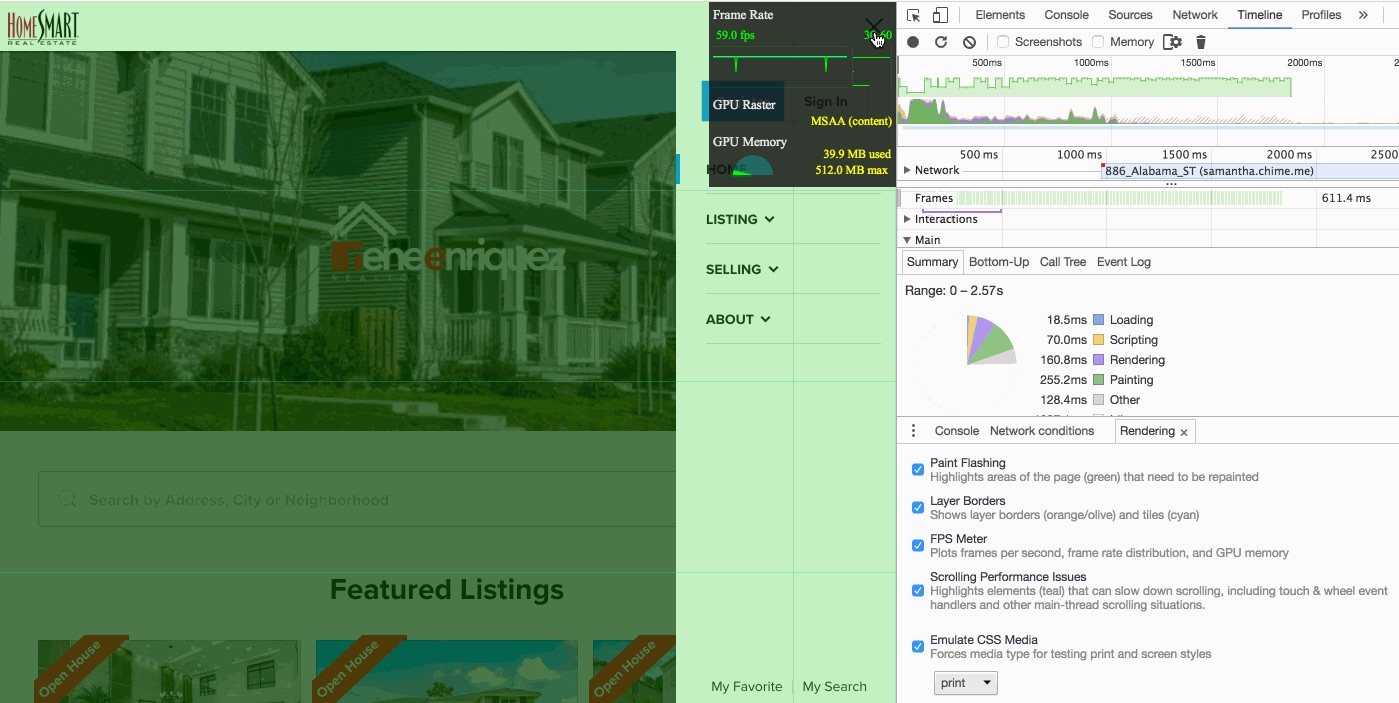Open the drawer's three-dot menu
Screen dimensions: 1399x703
click(913, 431)
